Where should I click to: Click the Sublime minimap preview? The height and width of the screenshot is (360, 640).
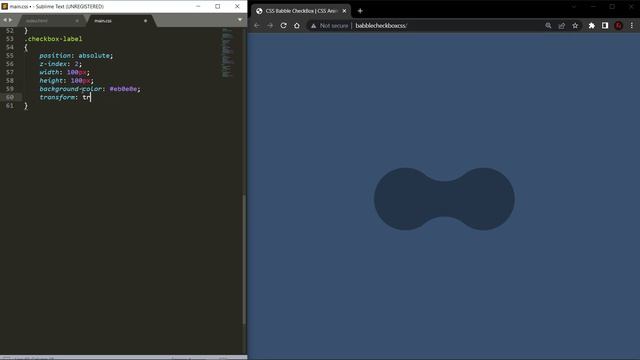227,52
